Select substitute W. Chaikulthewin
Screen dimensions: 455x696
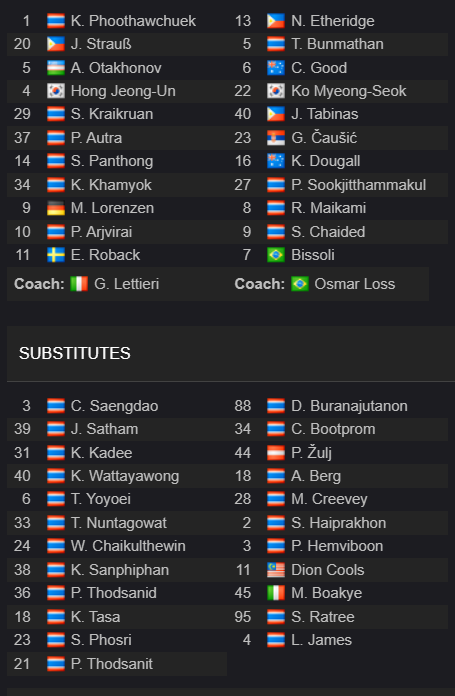coord(128,546)
